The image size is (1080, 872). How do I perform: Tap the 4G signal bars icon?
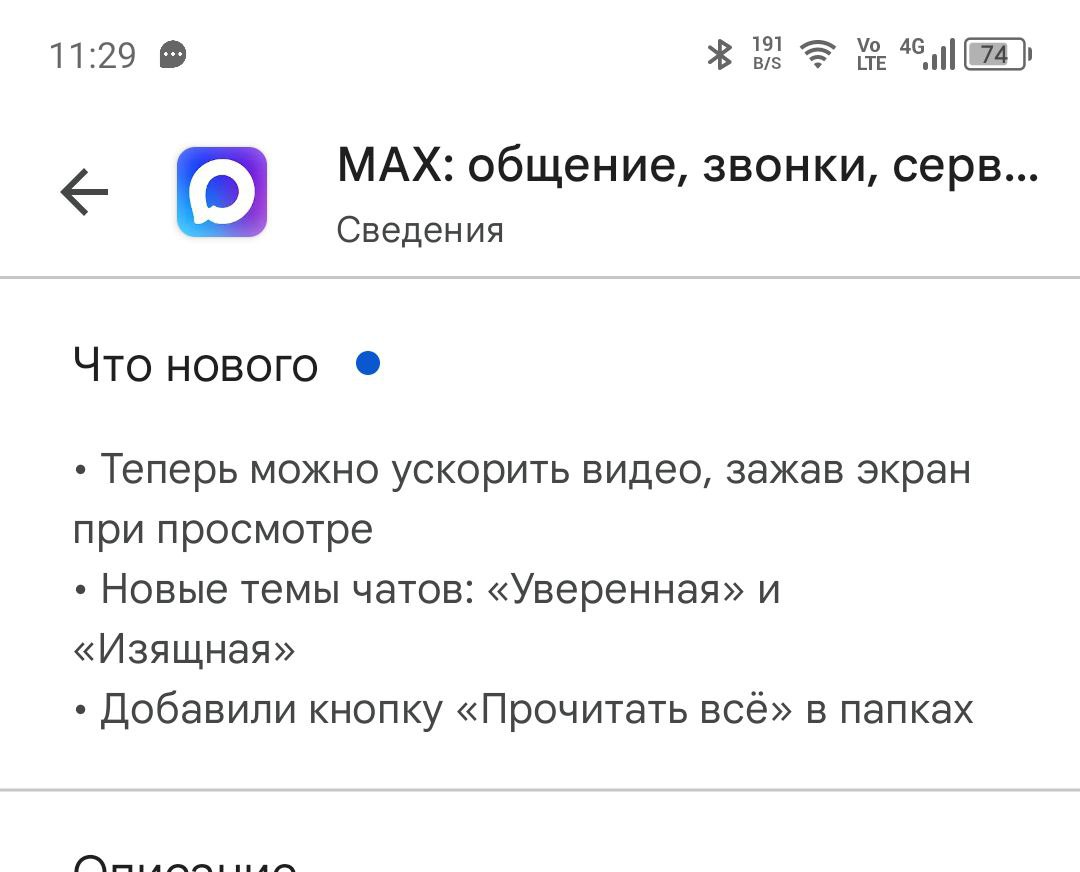click(928, 53)
